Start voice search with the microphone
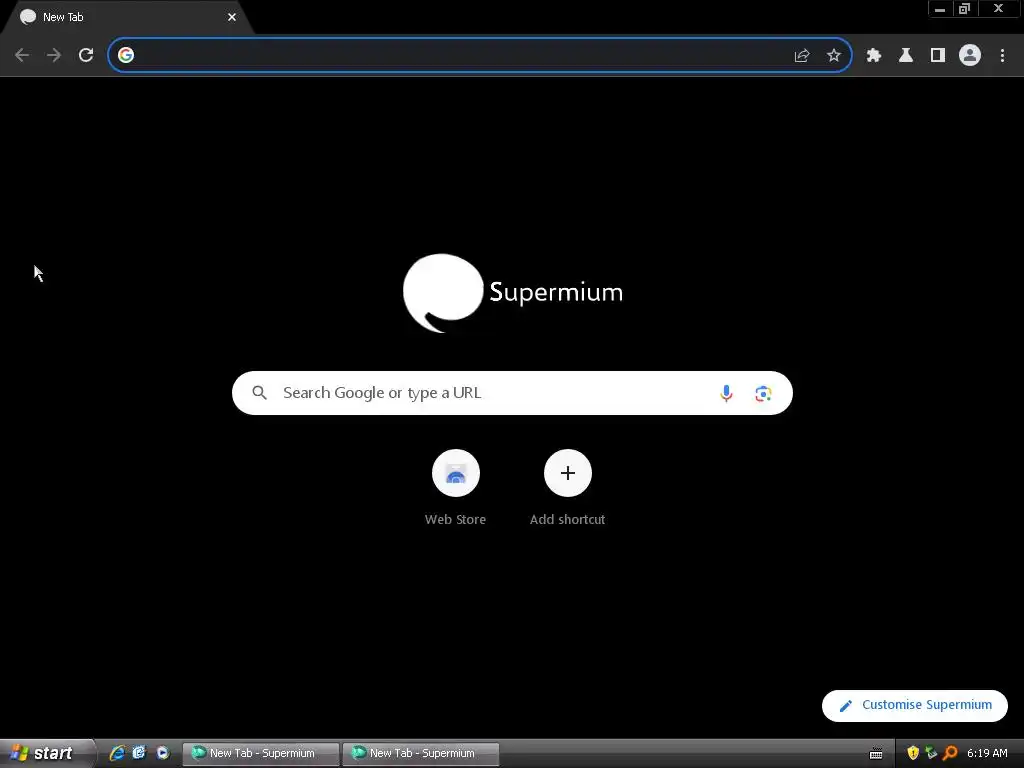 coord(726,393)
